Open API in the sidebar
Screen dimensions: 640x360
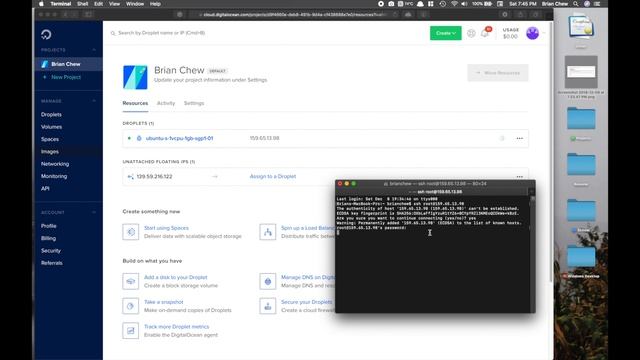pos(45,189)
